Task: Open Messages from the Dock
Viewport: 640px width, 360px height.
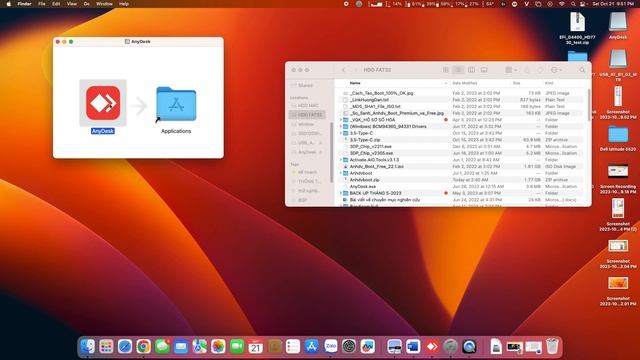Action: click(x=162, y=347)
